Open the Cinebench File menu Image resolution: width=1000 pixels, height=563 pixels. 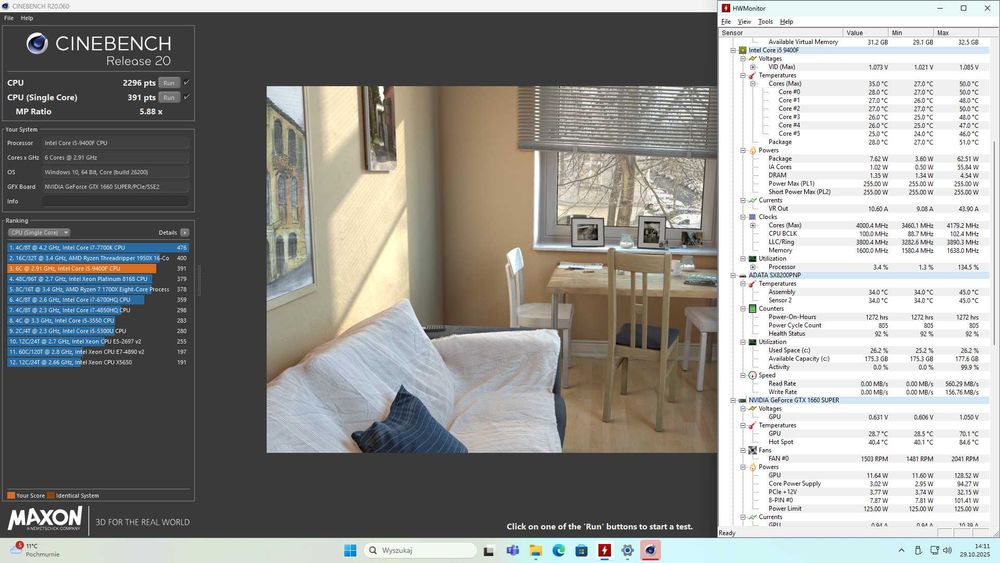pos(8,18)
